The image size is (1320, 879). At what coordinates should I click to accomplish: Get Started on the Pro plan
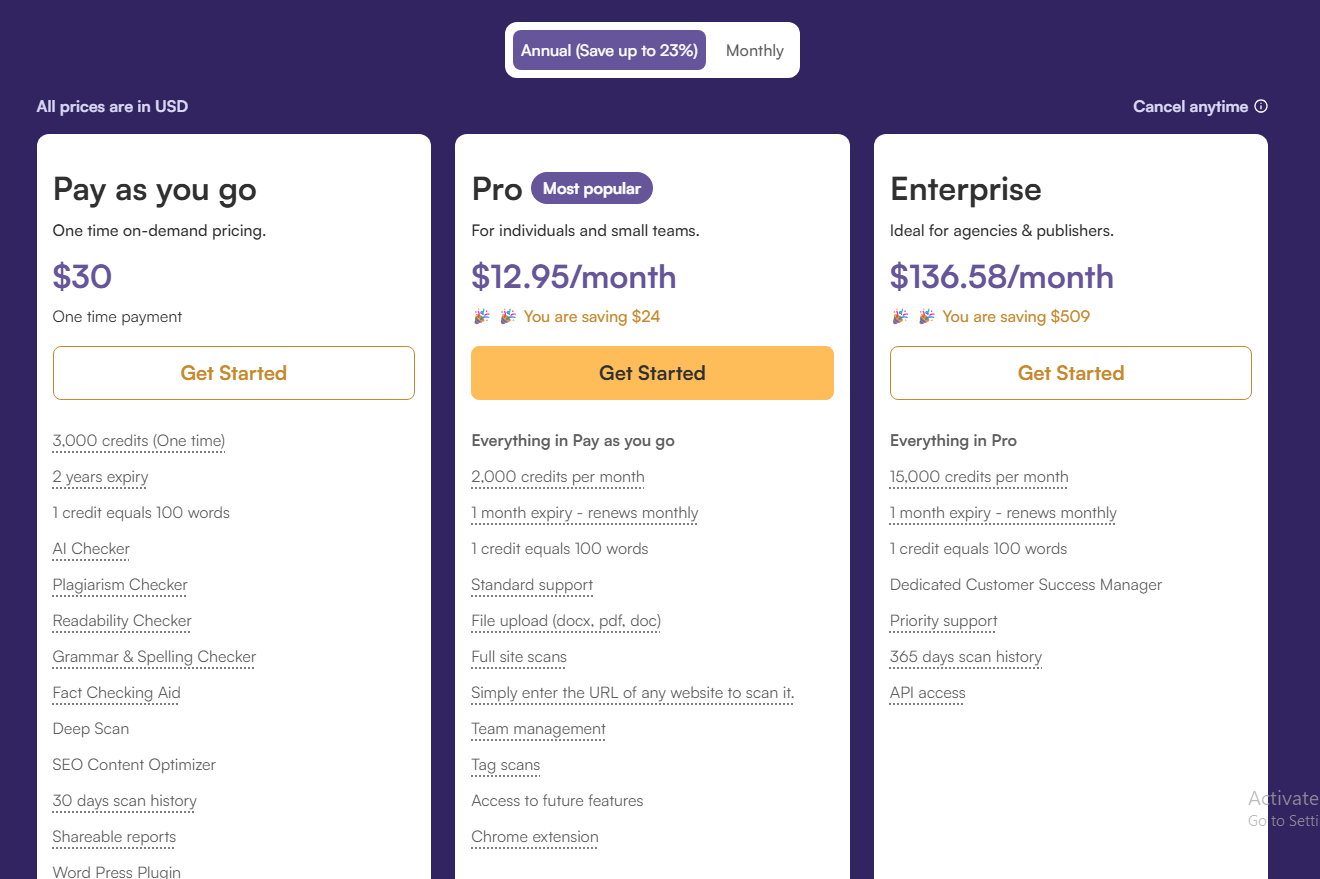pyautogui.click(x=652, y=372)
